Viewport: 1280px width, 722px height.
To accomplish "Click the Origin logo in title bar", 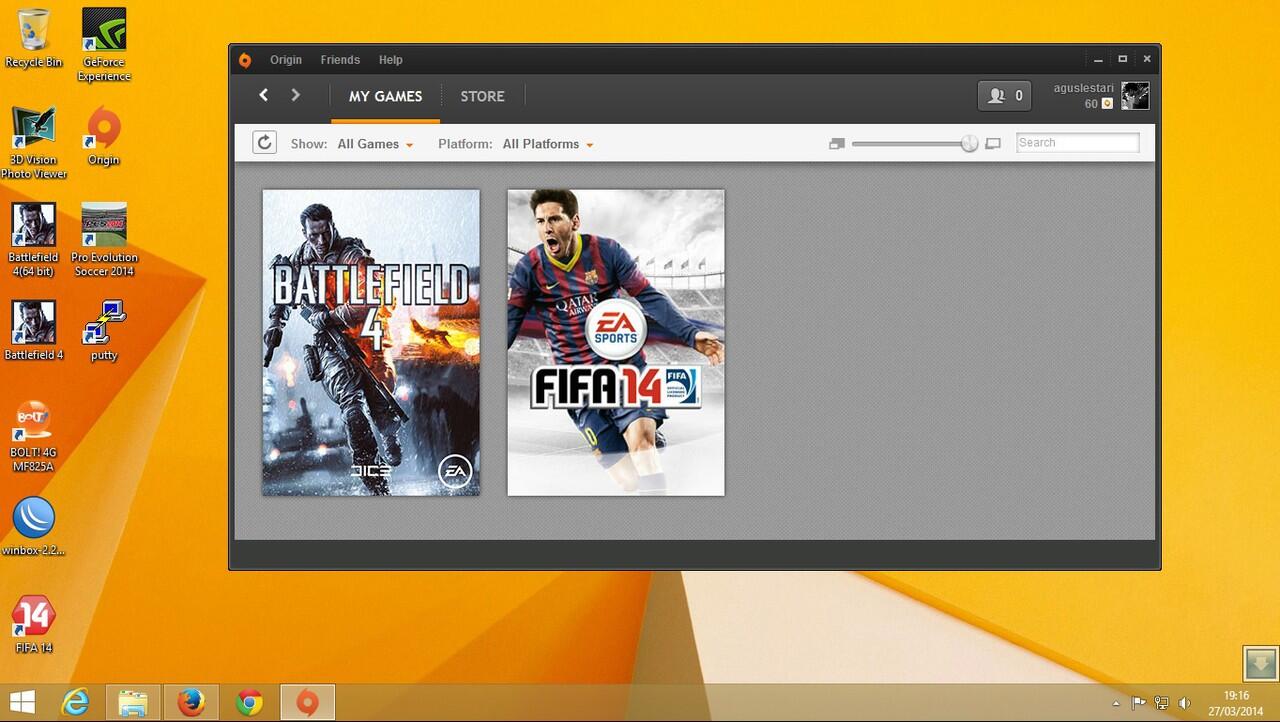I will click(245, 60).
